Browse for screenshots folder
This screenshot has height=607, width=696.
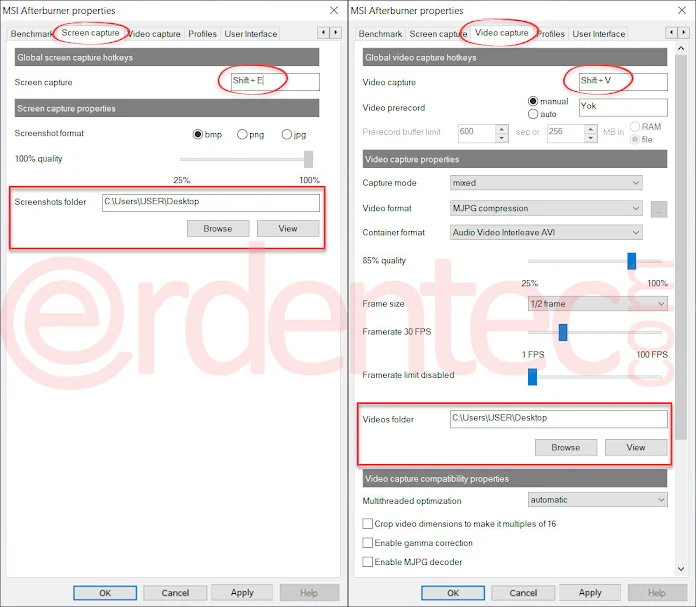point(218,229)
